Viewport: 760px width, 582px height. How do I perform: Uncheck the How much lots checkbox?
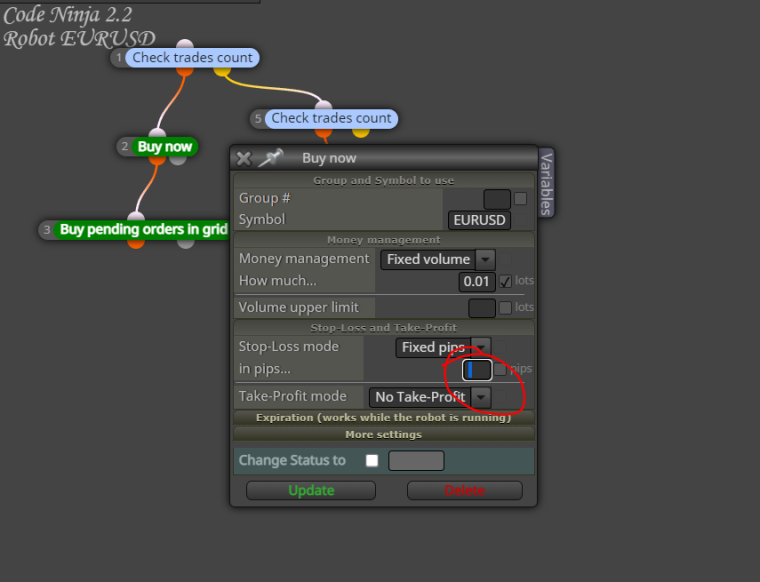(x=505, y=281)
